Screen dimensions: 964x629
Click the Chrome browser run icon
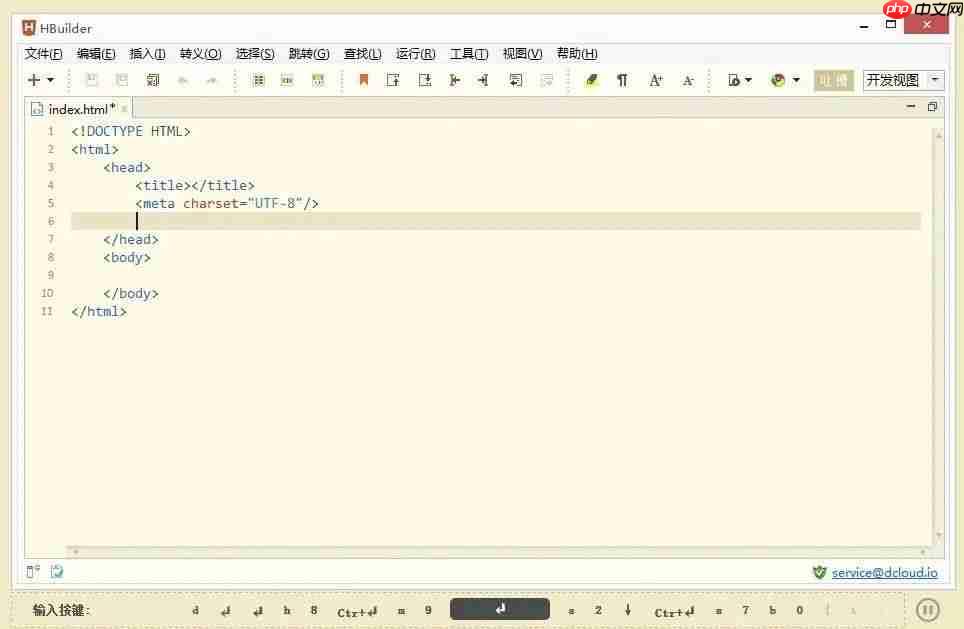(778, 80)
